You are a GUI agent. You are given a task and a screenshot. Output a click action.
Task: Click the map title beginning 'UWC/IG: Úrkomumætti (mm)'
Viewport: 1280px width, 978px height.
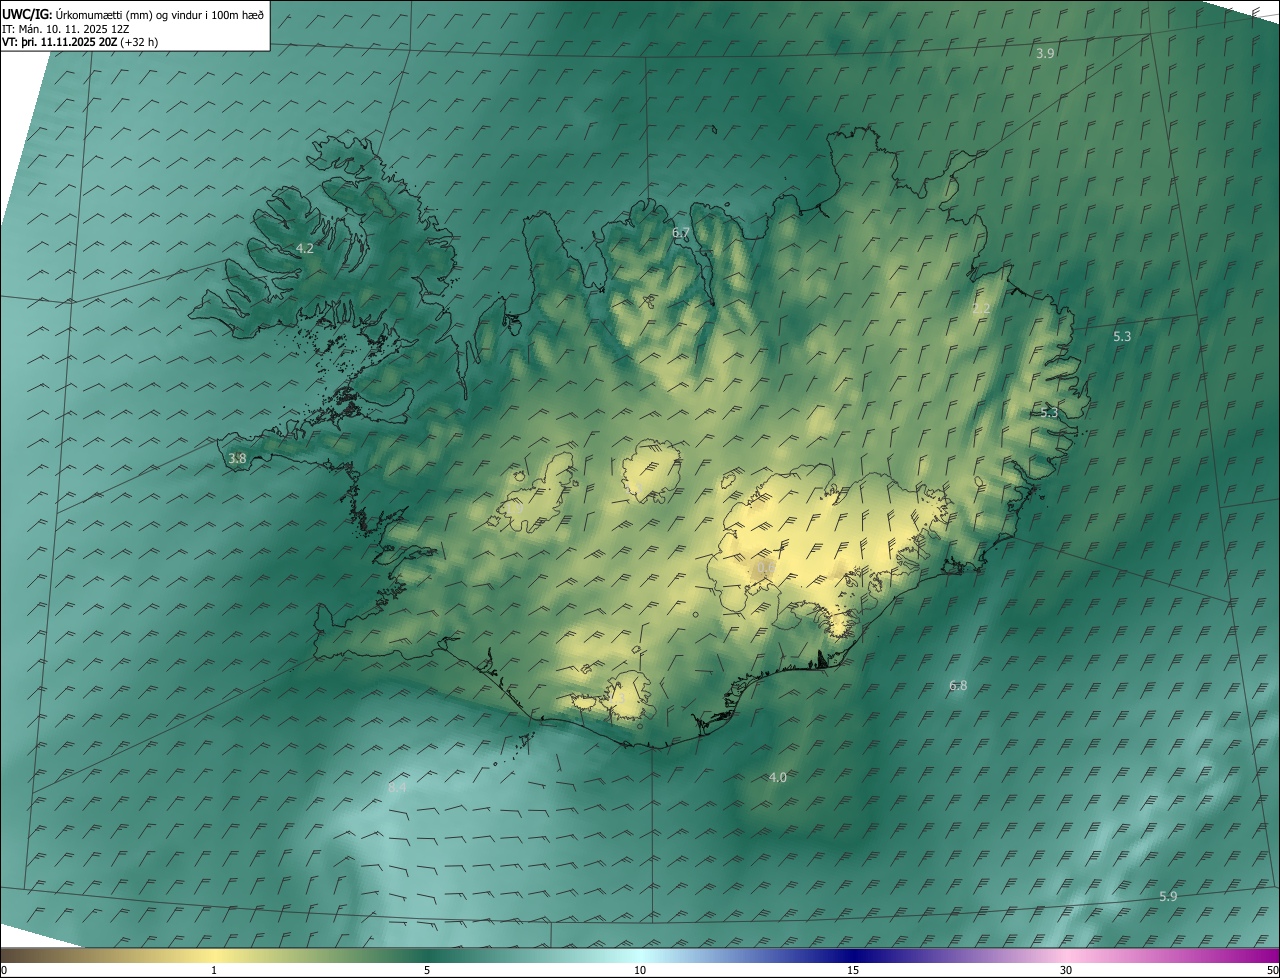pyautogui.click(x=133, y=14)
